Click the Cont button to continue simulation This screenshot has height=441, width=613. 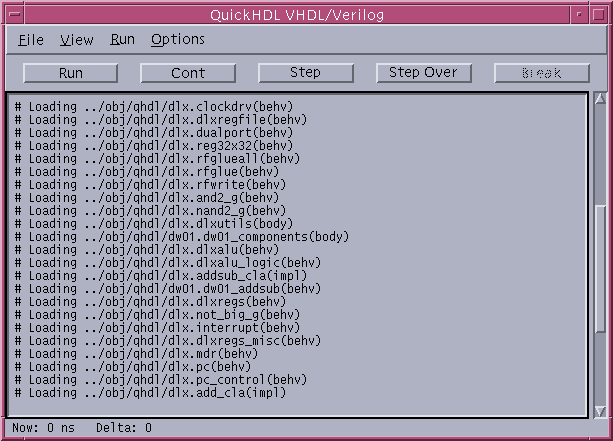click(x=188, y=73)
